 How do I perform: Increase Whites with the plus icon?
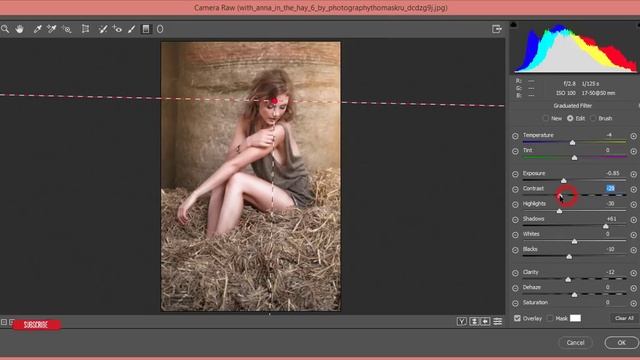(633, 235)
